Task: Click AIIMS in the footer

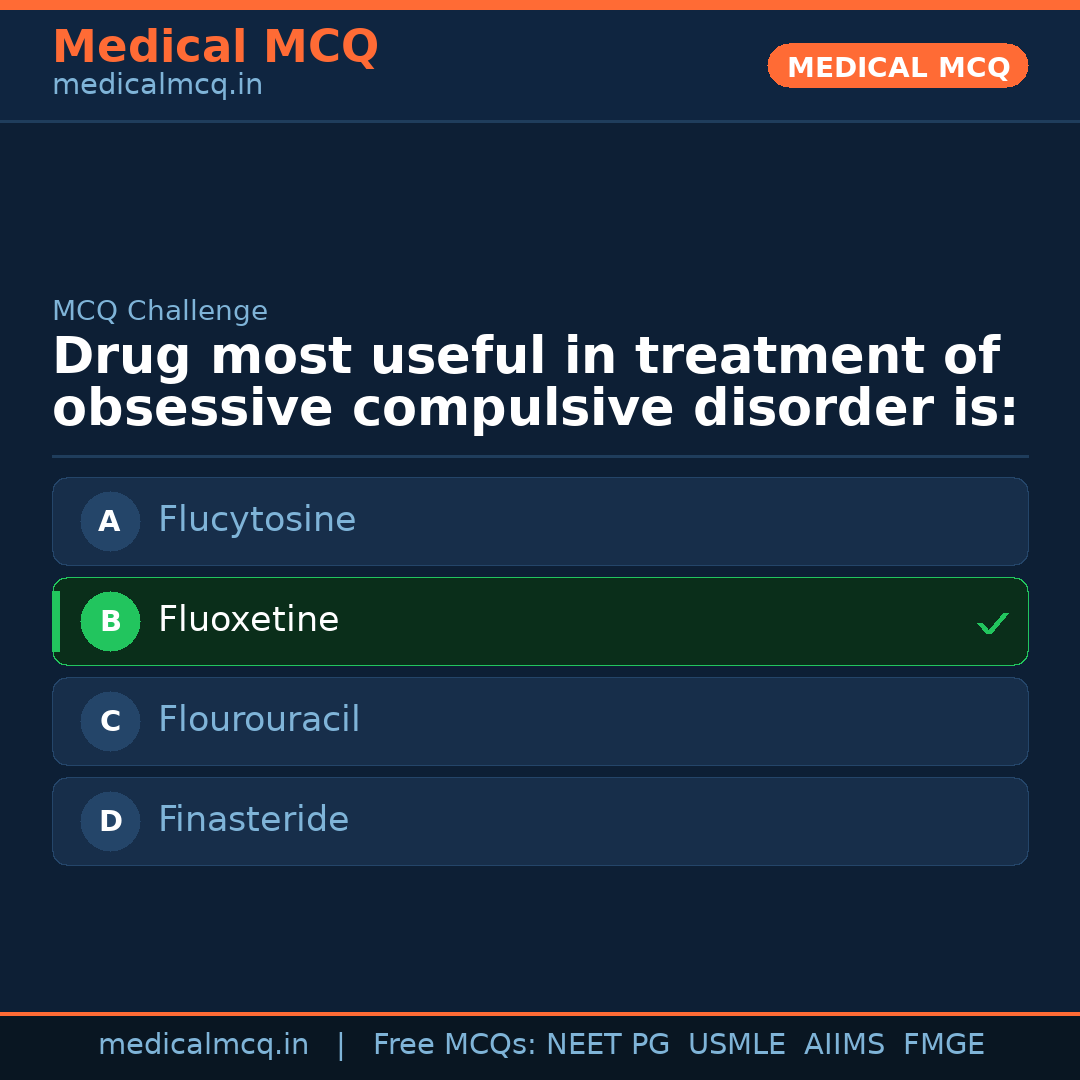Action: tap(844, 1045)
